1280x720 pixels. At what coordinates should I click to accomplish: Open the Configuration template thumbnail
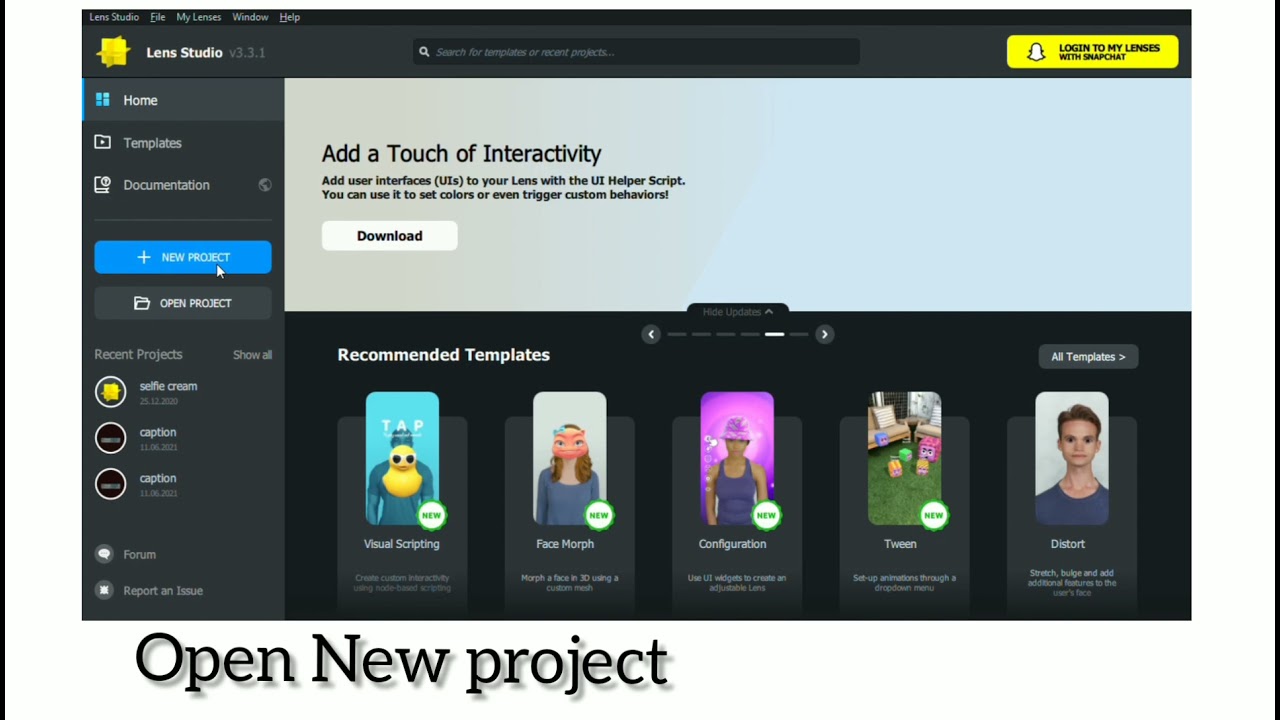(x=737, y=458)
